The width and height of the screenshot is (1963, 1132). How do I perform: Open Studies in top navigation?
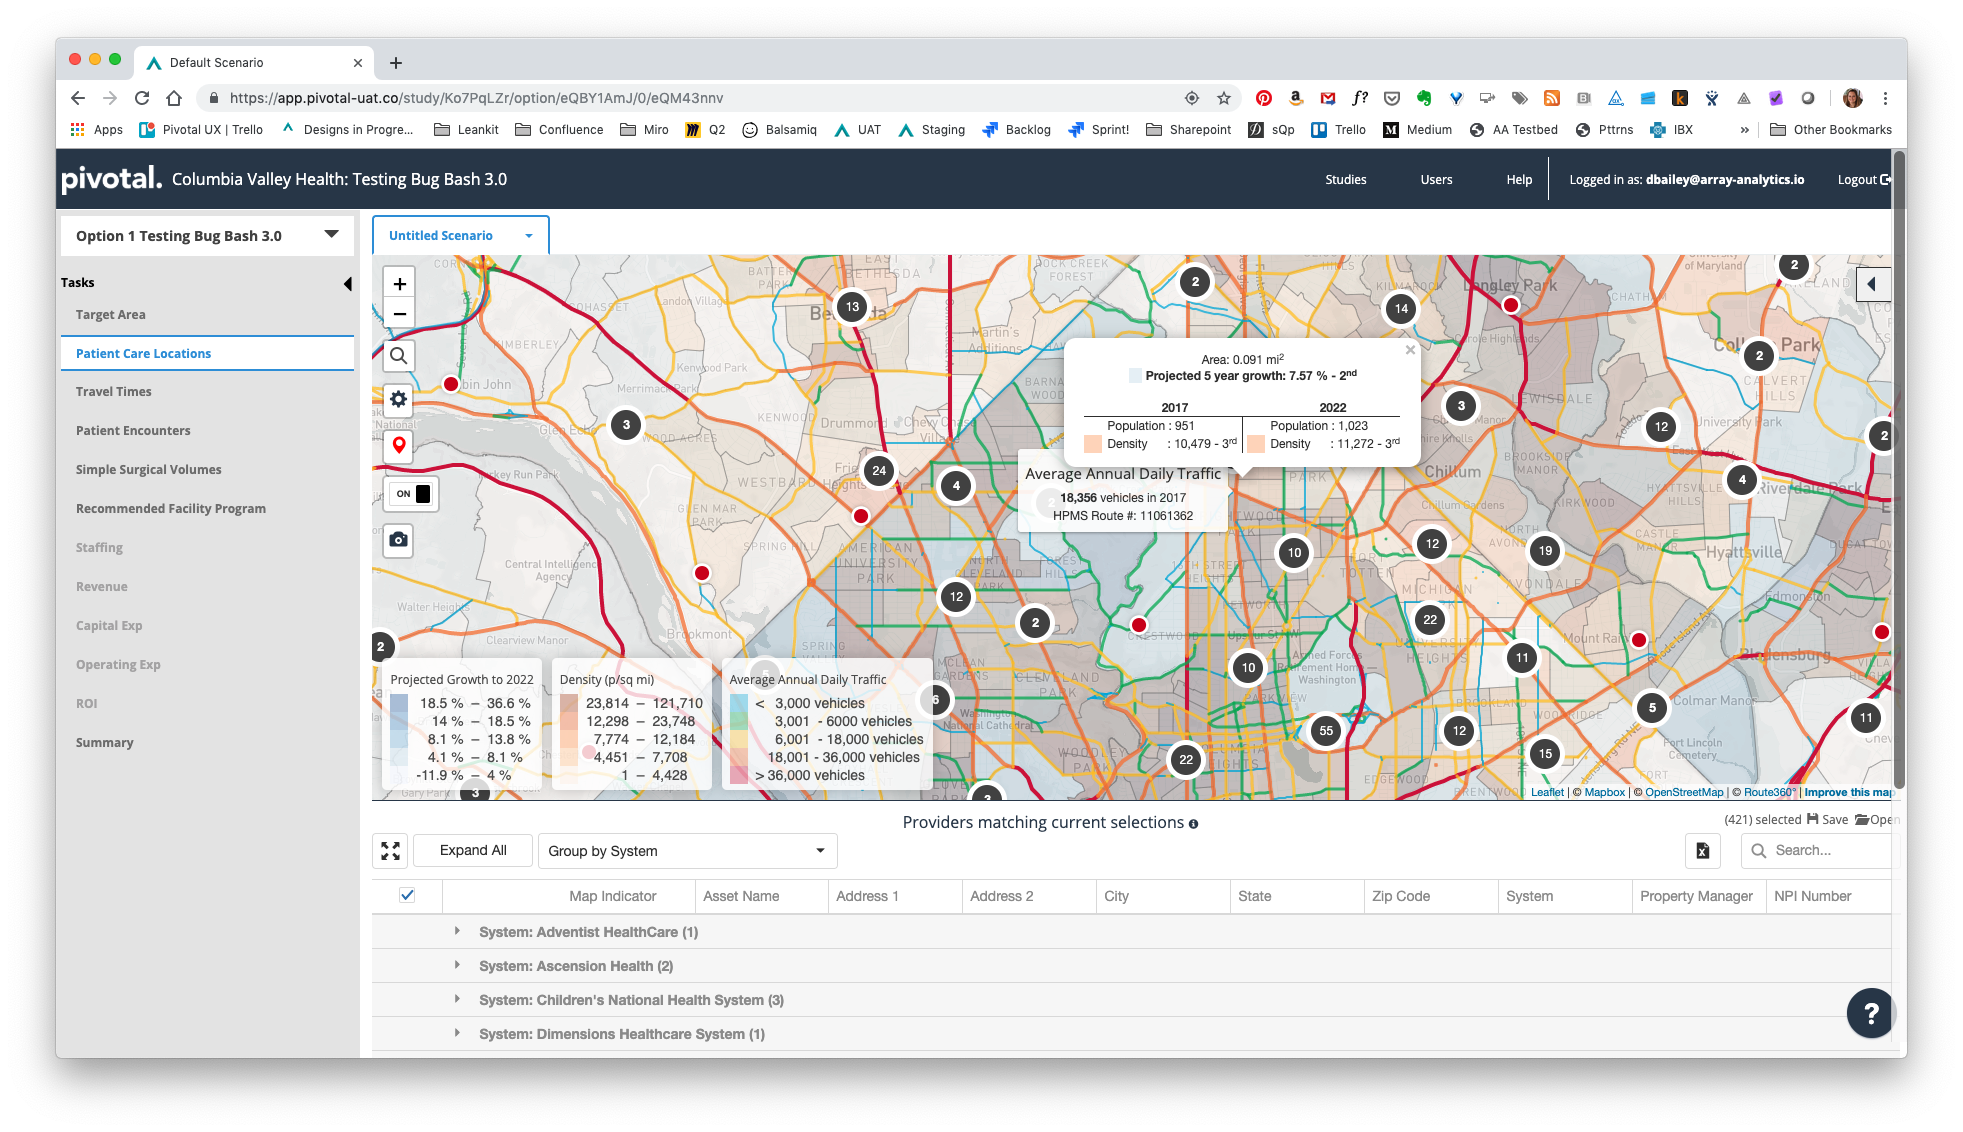click(x=1346, y=180)
